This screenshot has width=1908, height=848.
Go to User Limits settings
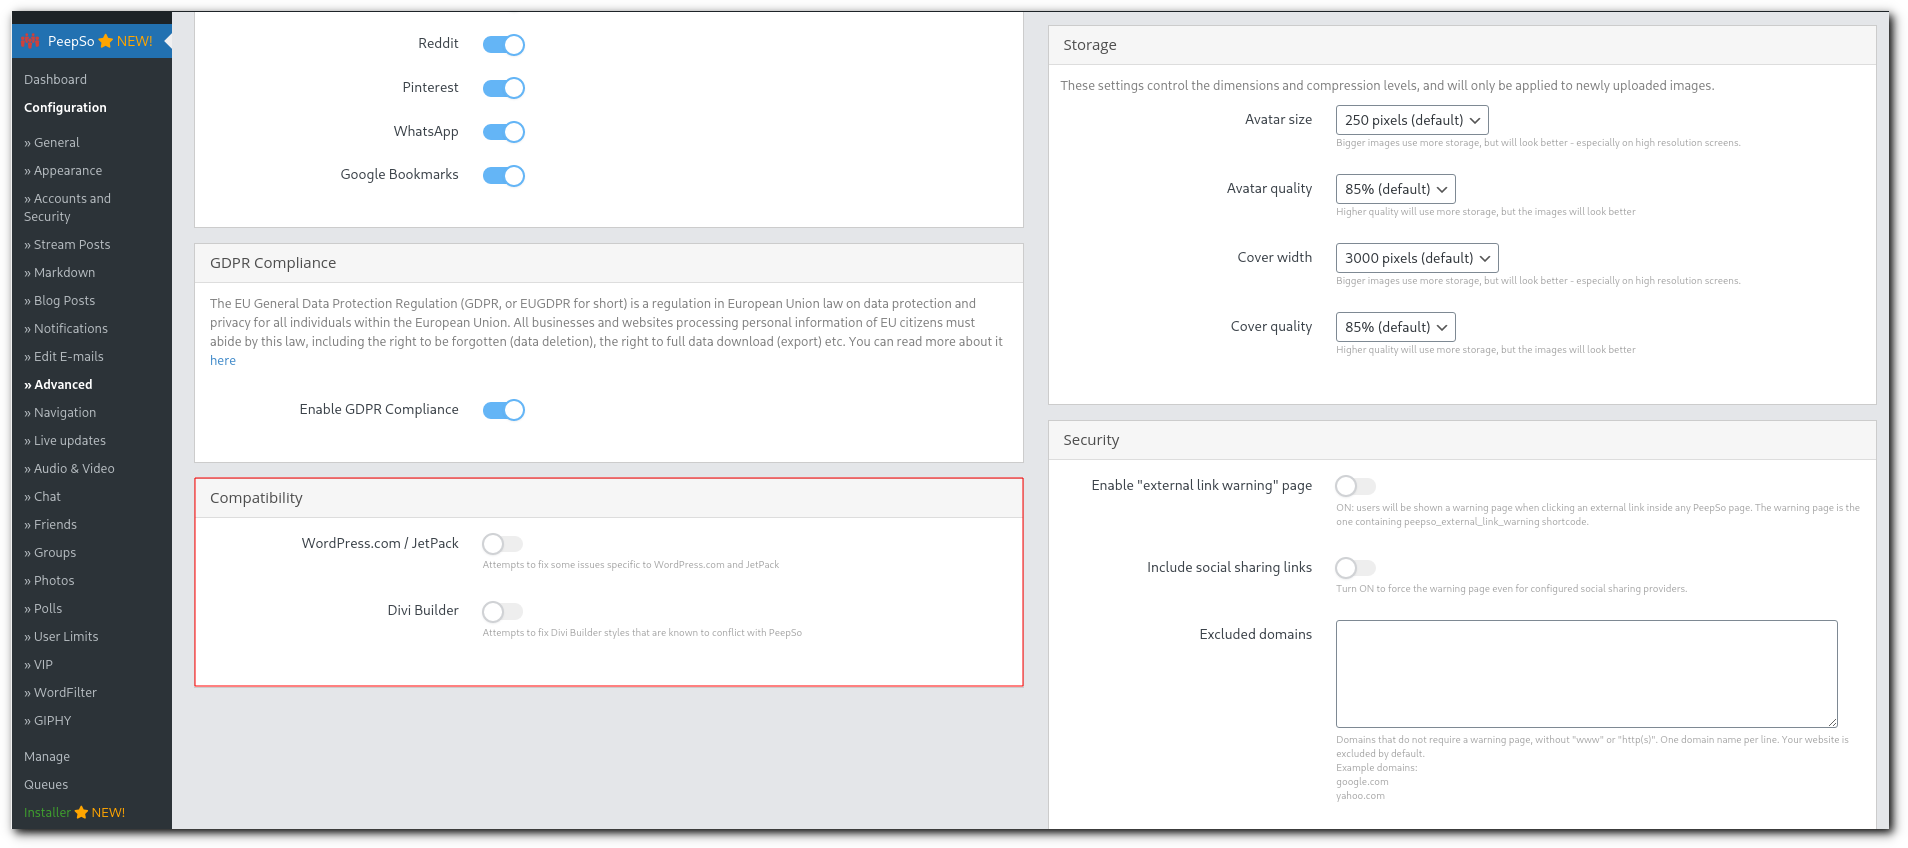coord(61,637)
